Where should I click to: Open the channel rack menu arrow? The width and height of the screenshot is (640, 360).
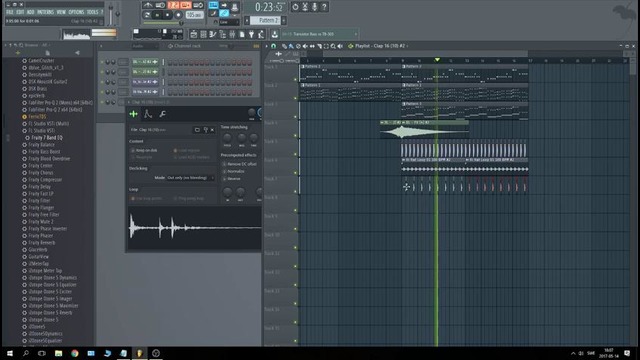(101, 46)
